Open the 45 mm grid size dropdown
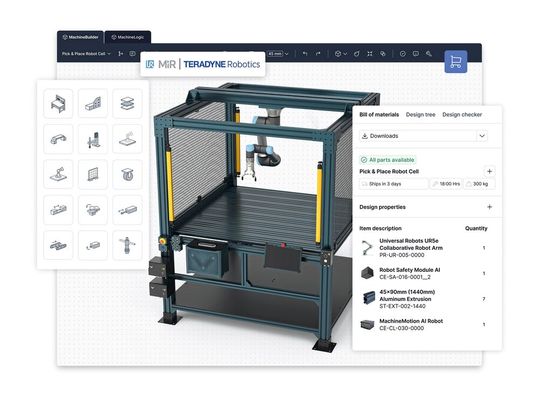 click(278, 54)
